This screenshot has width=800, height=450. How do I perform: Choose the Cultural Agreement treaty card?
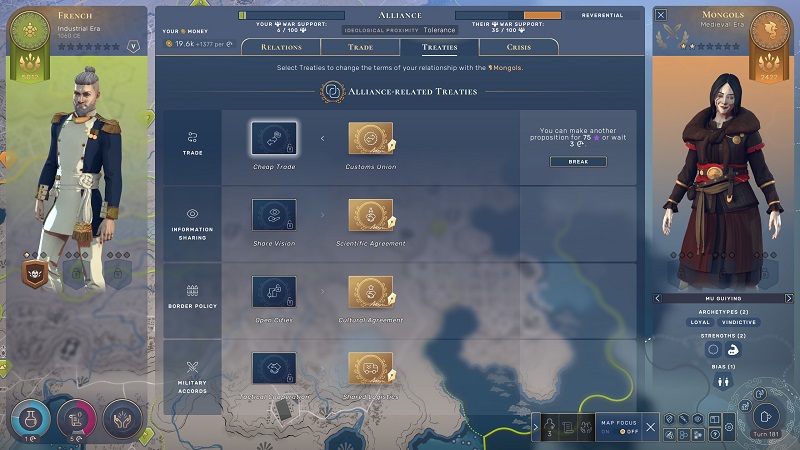371,291
